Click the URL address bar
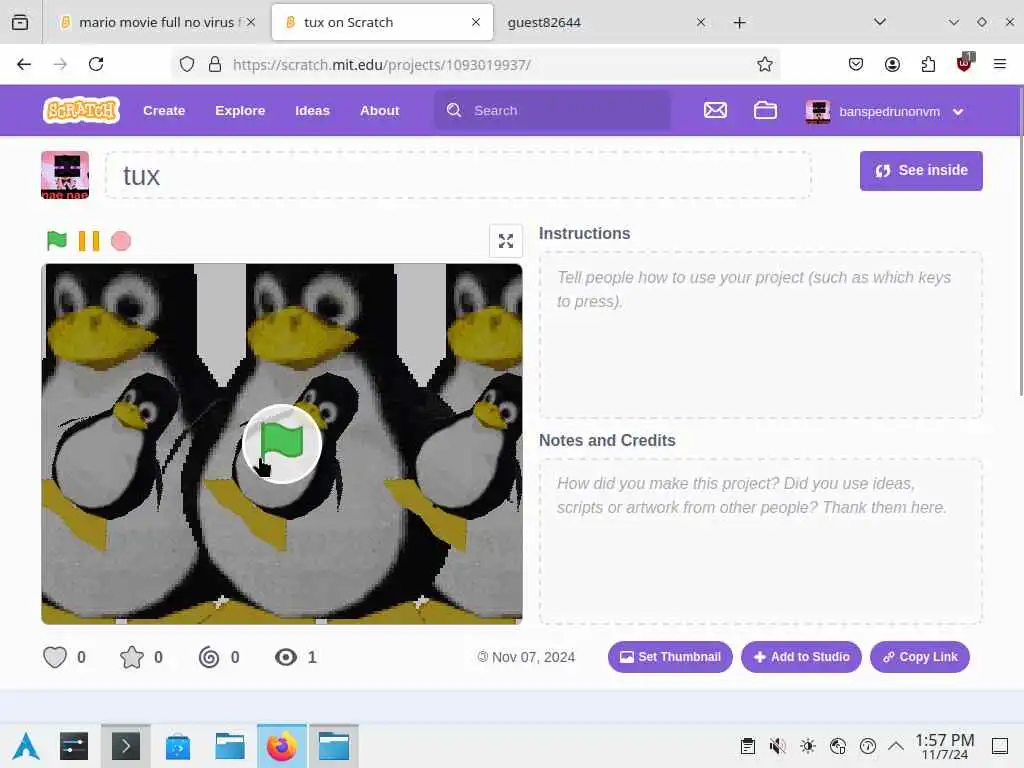Screen dimensions: 1024x768 coord(477,64)
